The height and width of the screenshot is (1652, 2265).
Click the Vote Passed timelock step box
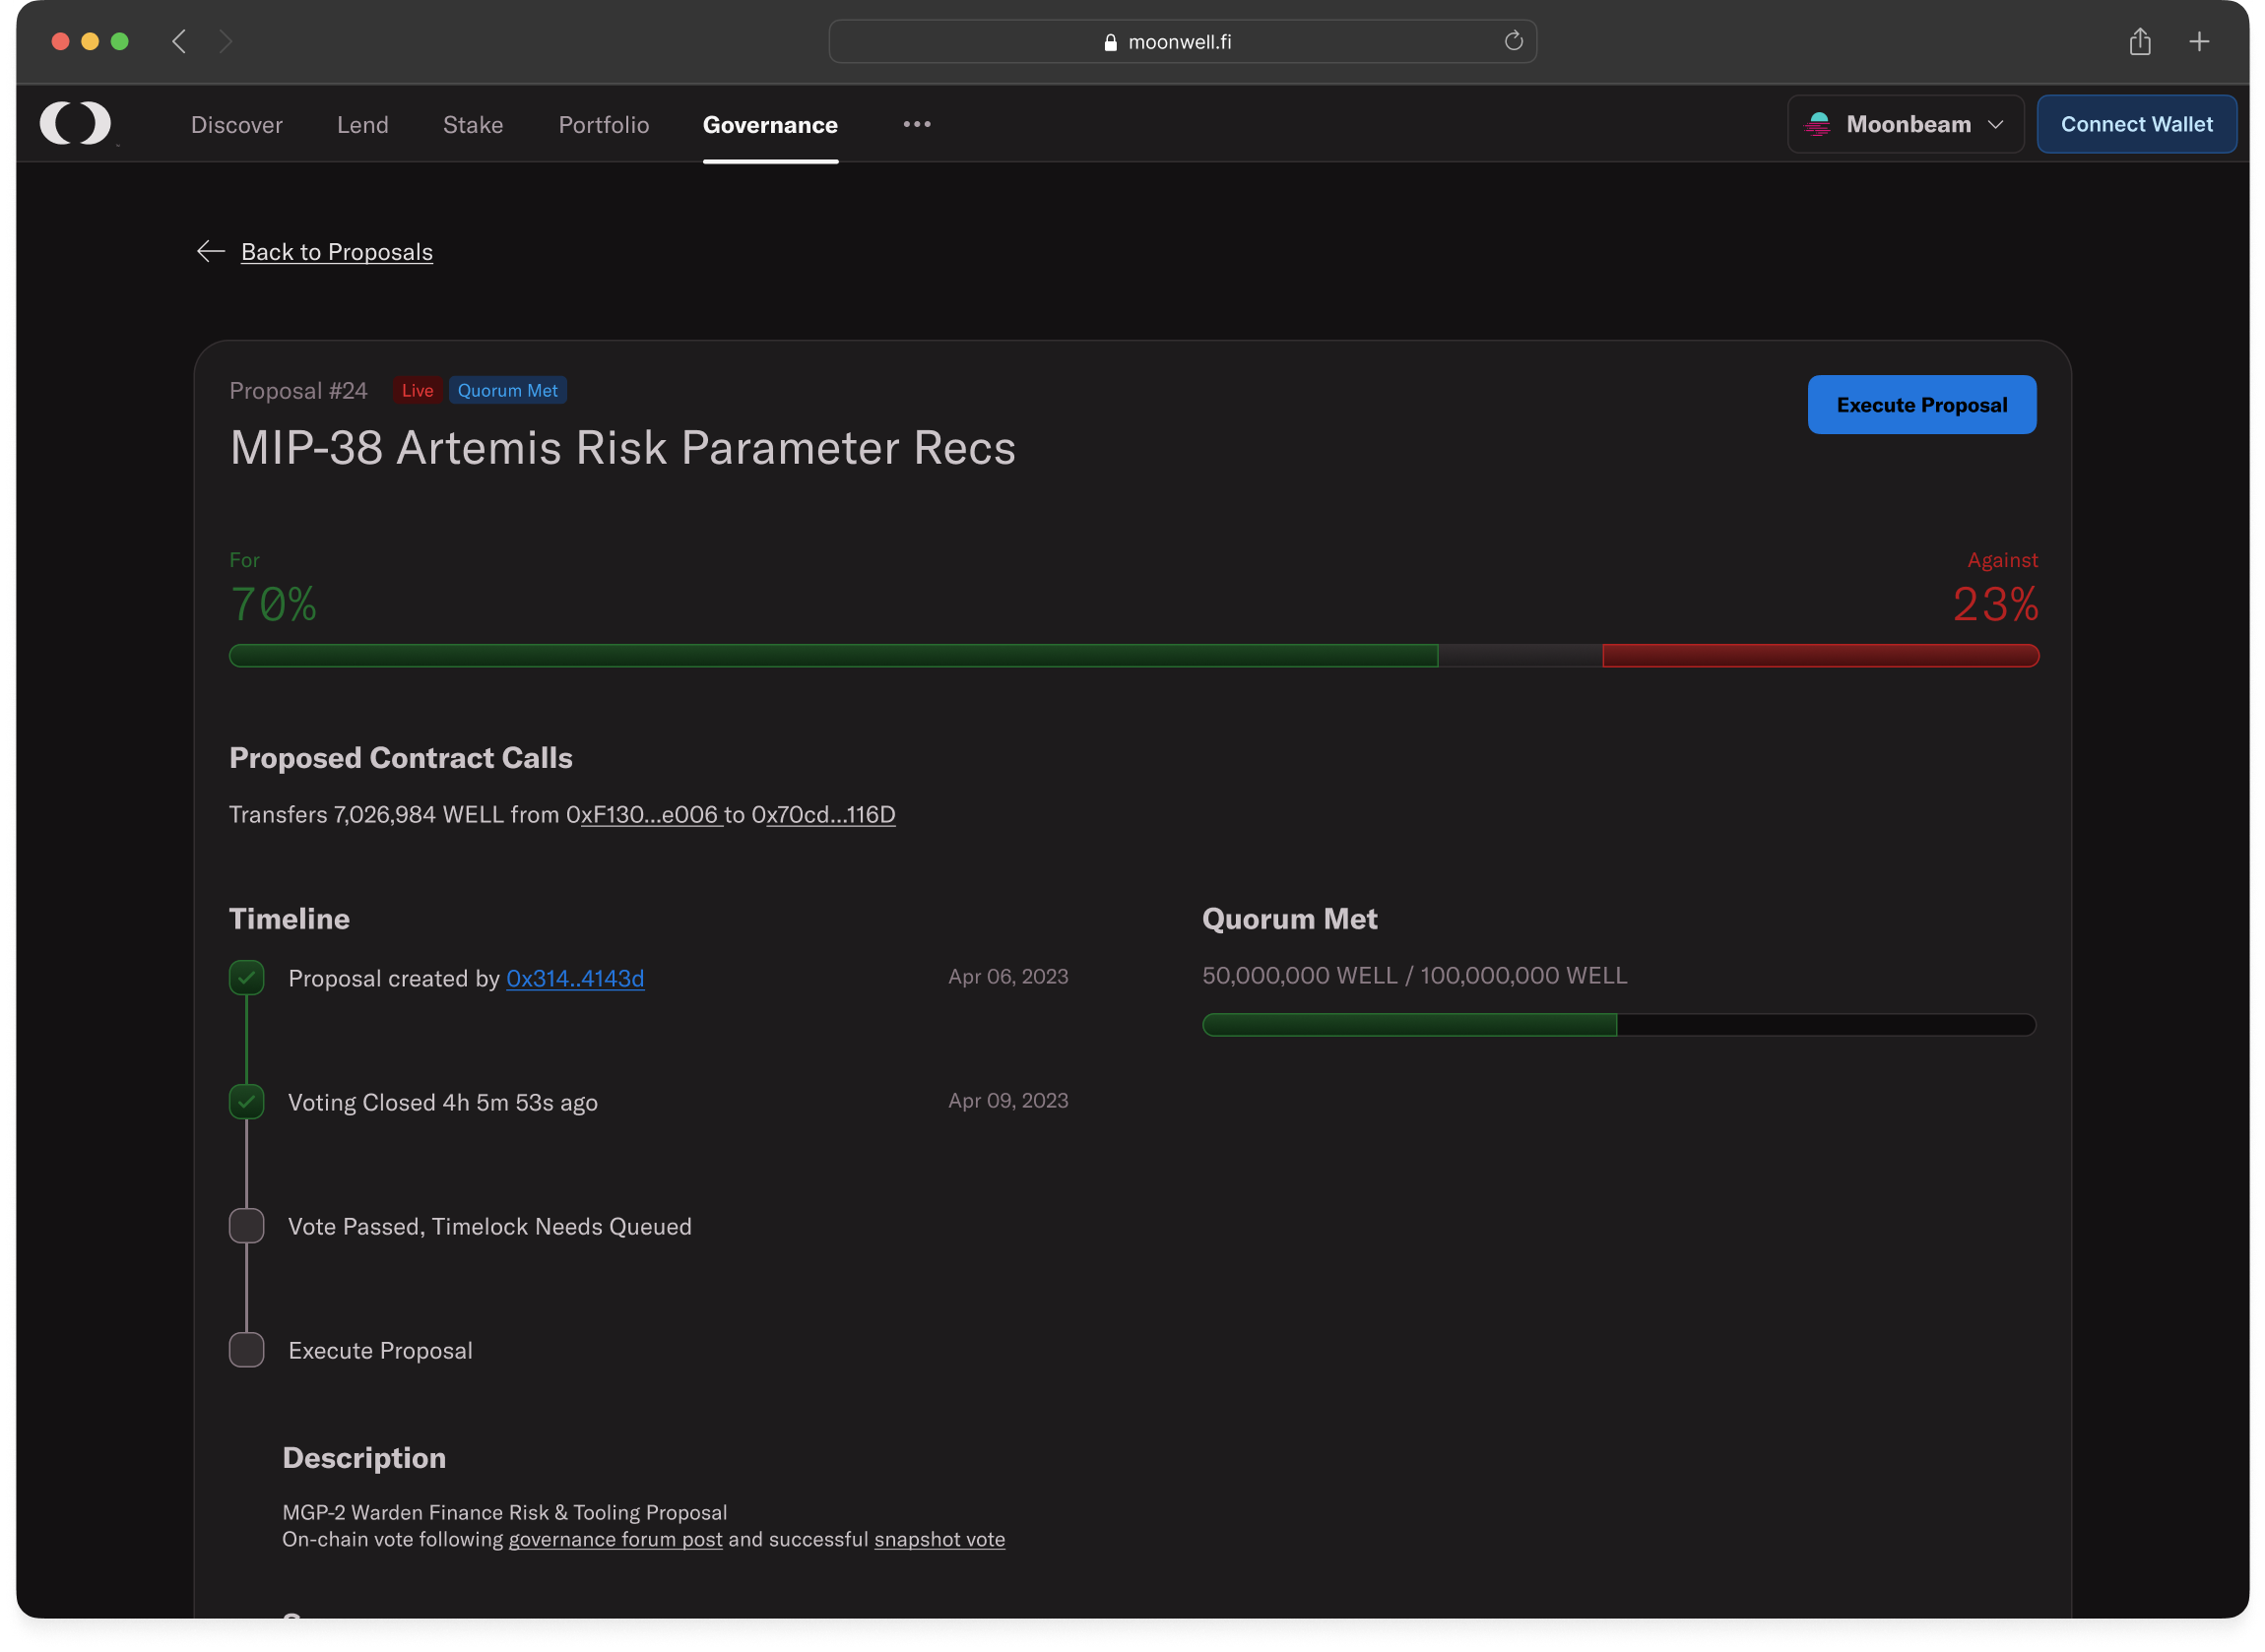point(246,1226)
